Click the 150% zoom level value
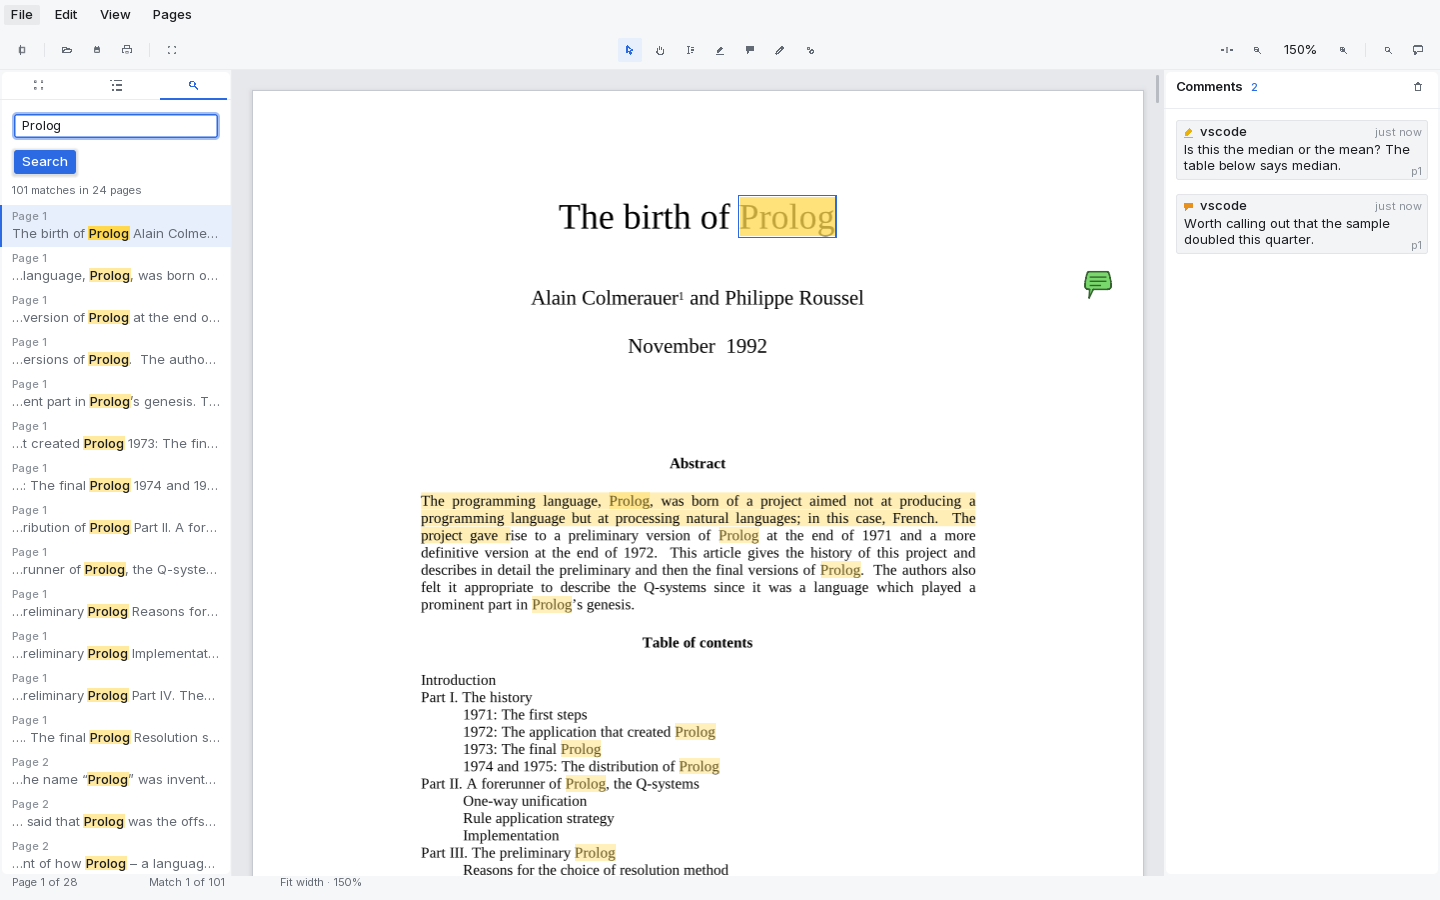 coord(1300,50)
